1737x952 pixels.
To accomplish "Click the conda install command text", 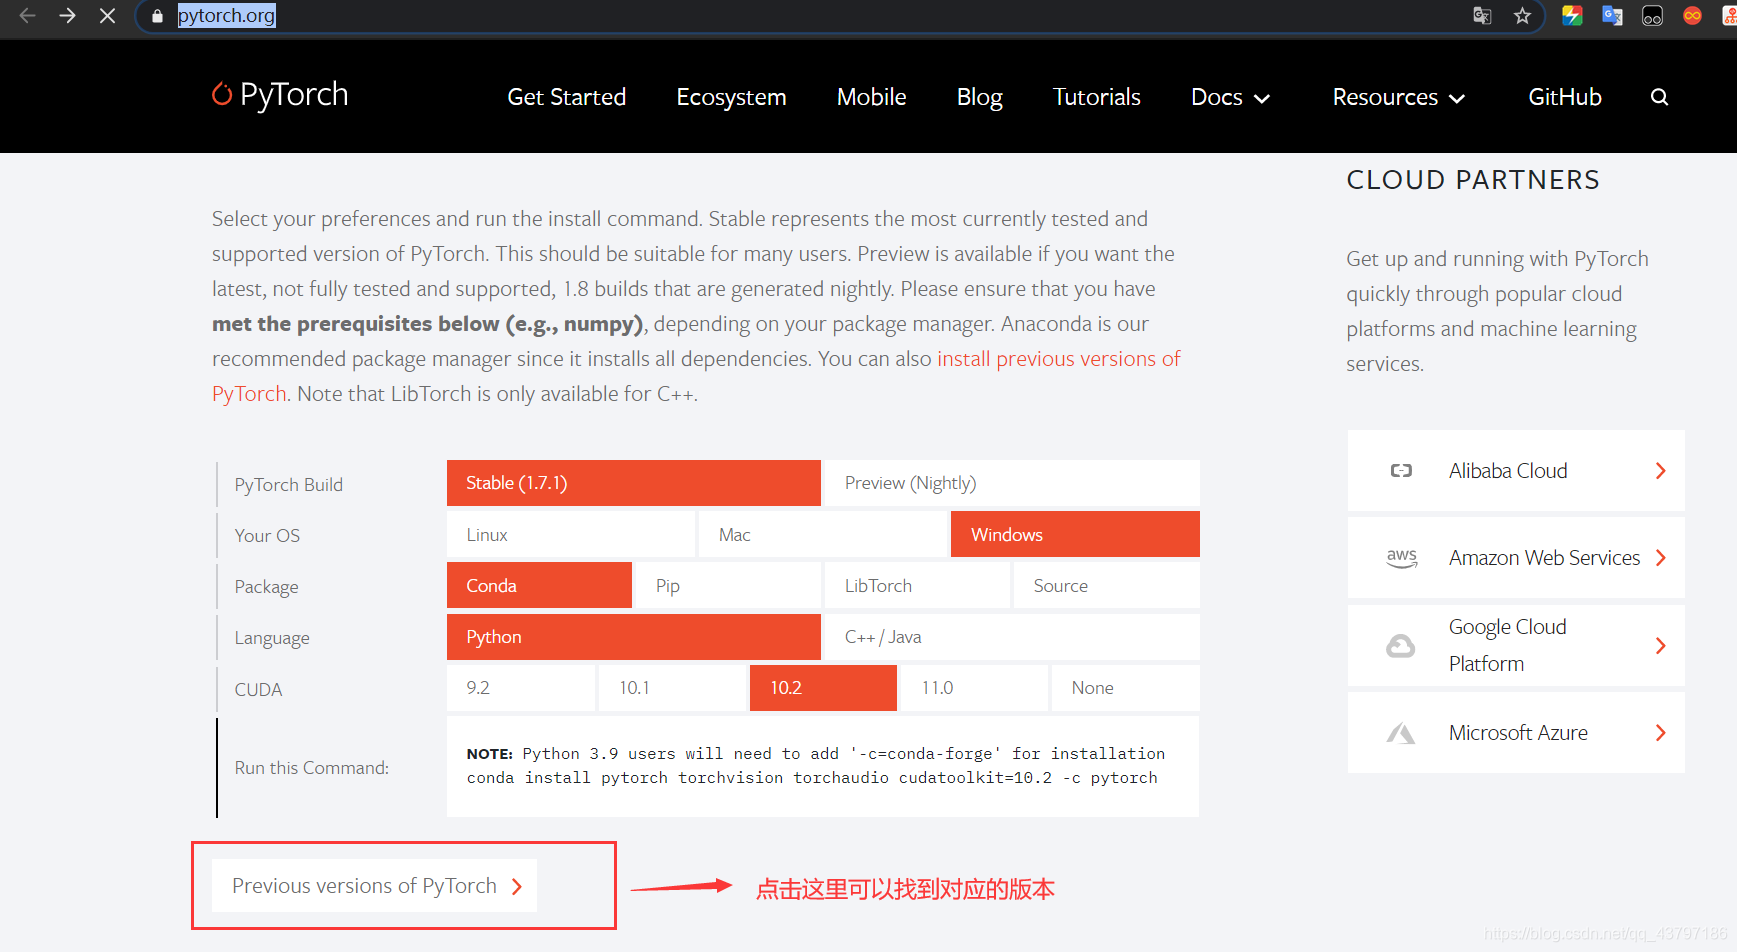I will [x=812, y=778].
